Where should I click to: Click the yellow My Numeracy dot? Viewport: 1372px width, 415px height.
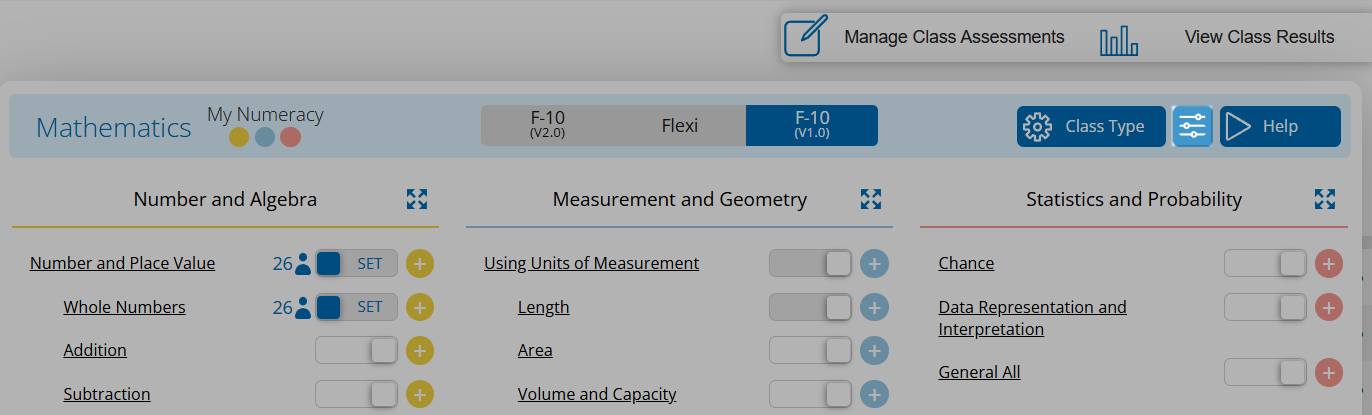click(x=239, y=138)
